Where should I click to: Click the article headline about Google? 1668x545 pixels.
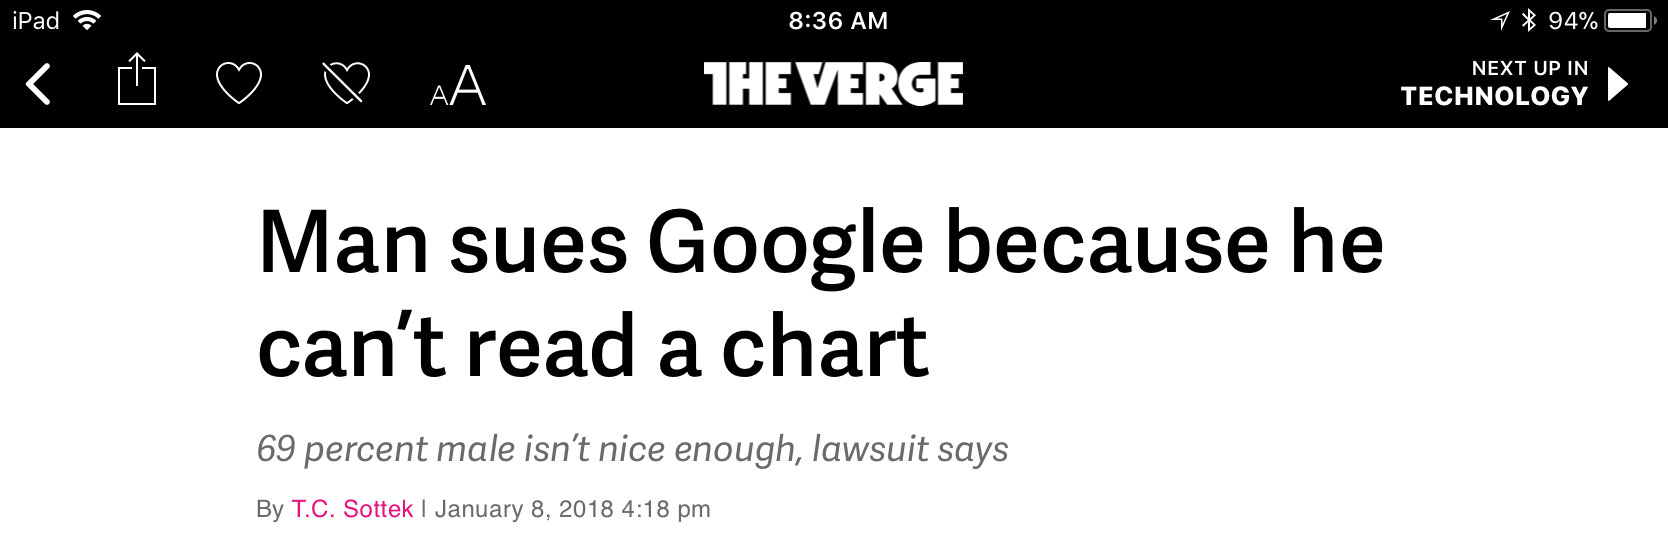(820, 294)
